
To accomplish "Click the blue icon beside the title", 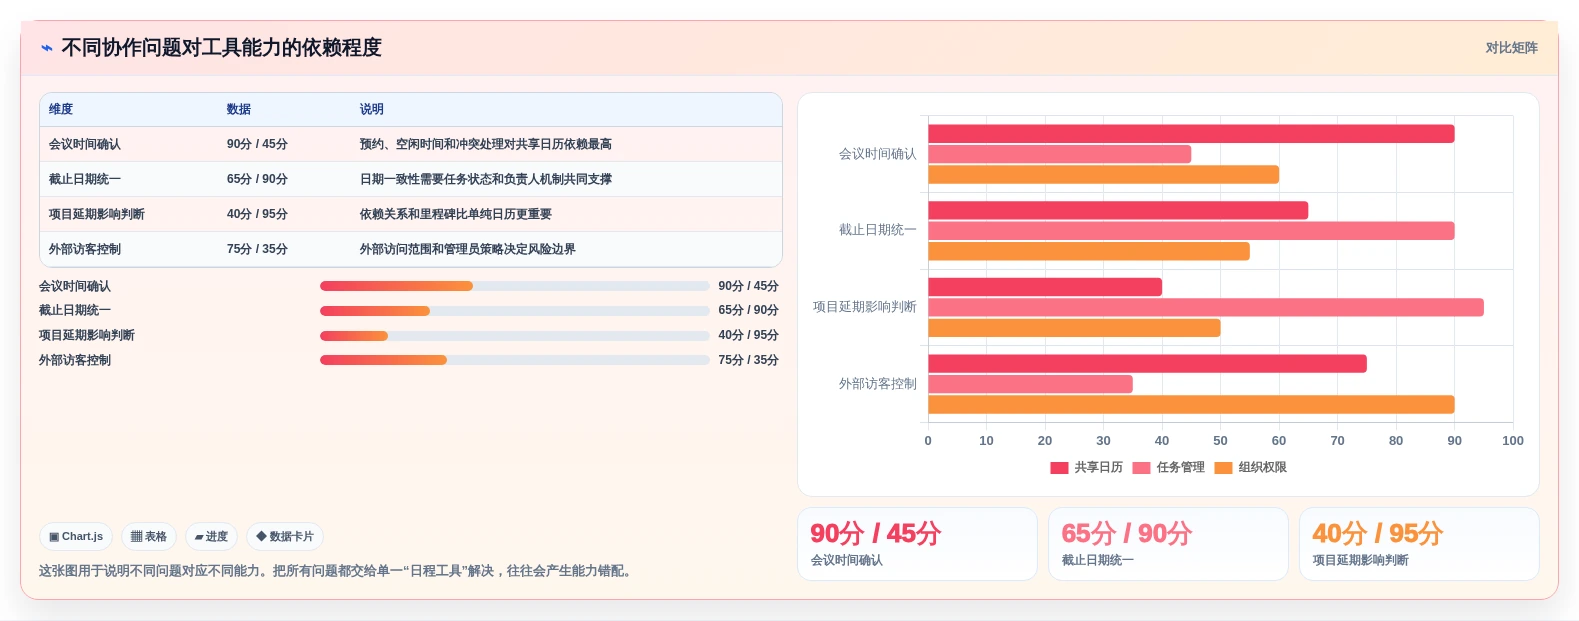I will click(47, 48).
